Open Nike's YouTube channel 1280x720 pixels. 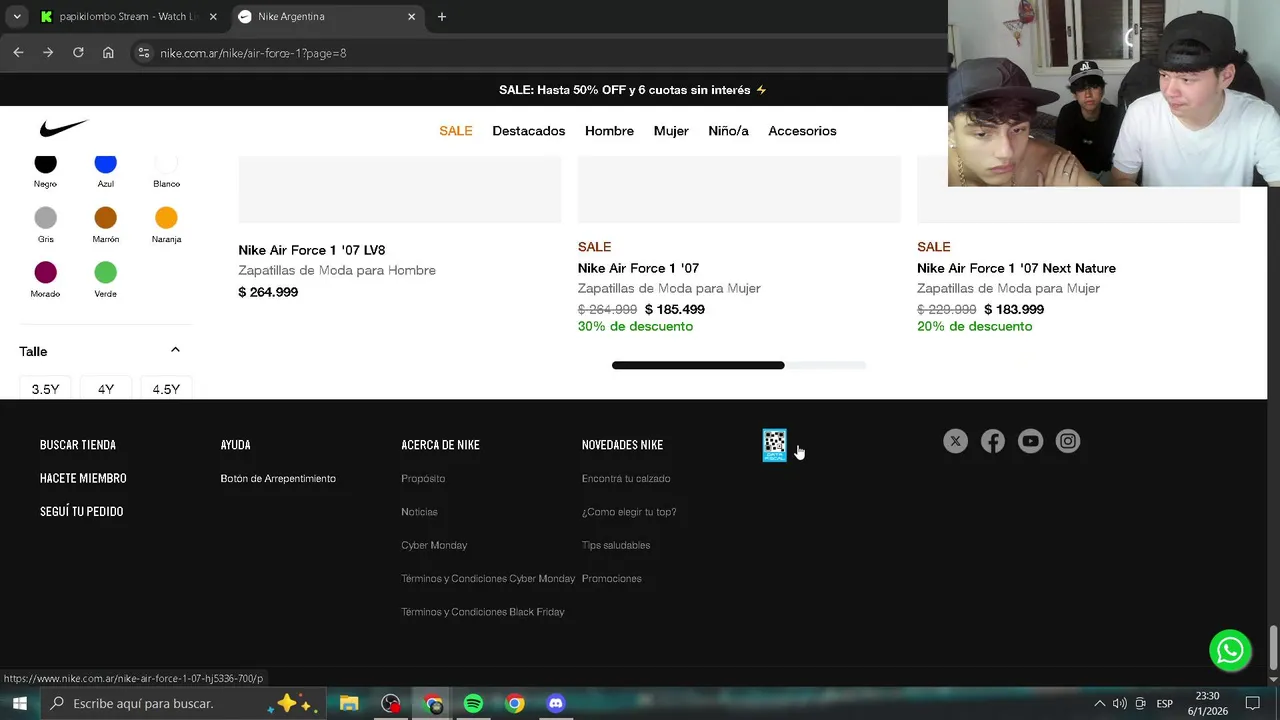tap(1030, 441)
